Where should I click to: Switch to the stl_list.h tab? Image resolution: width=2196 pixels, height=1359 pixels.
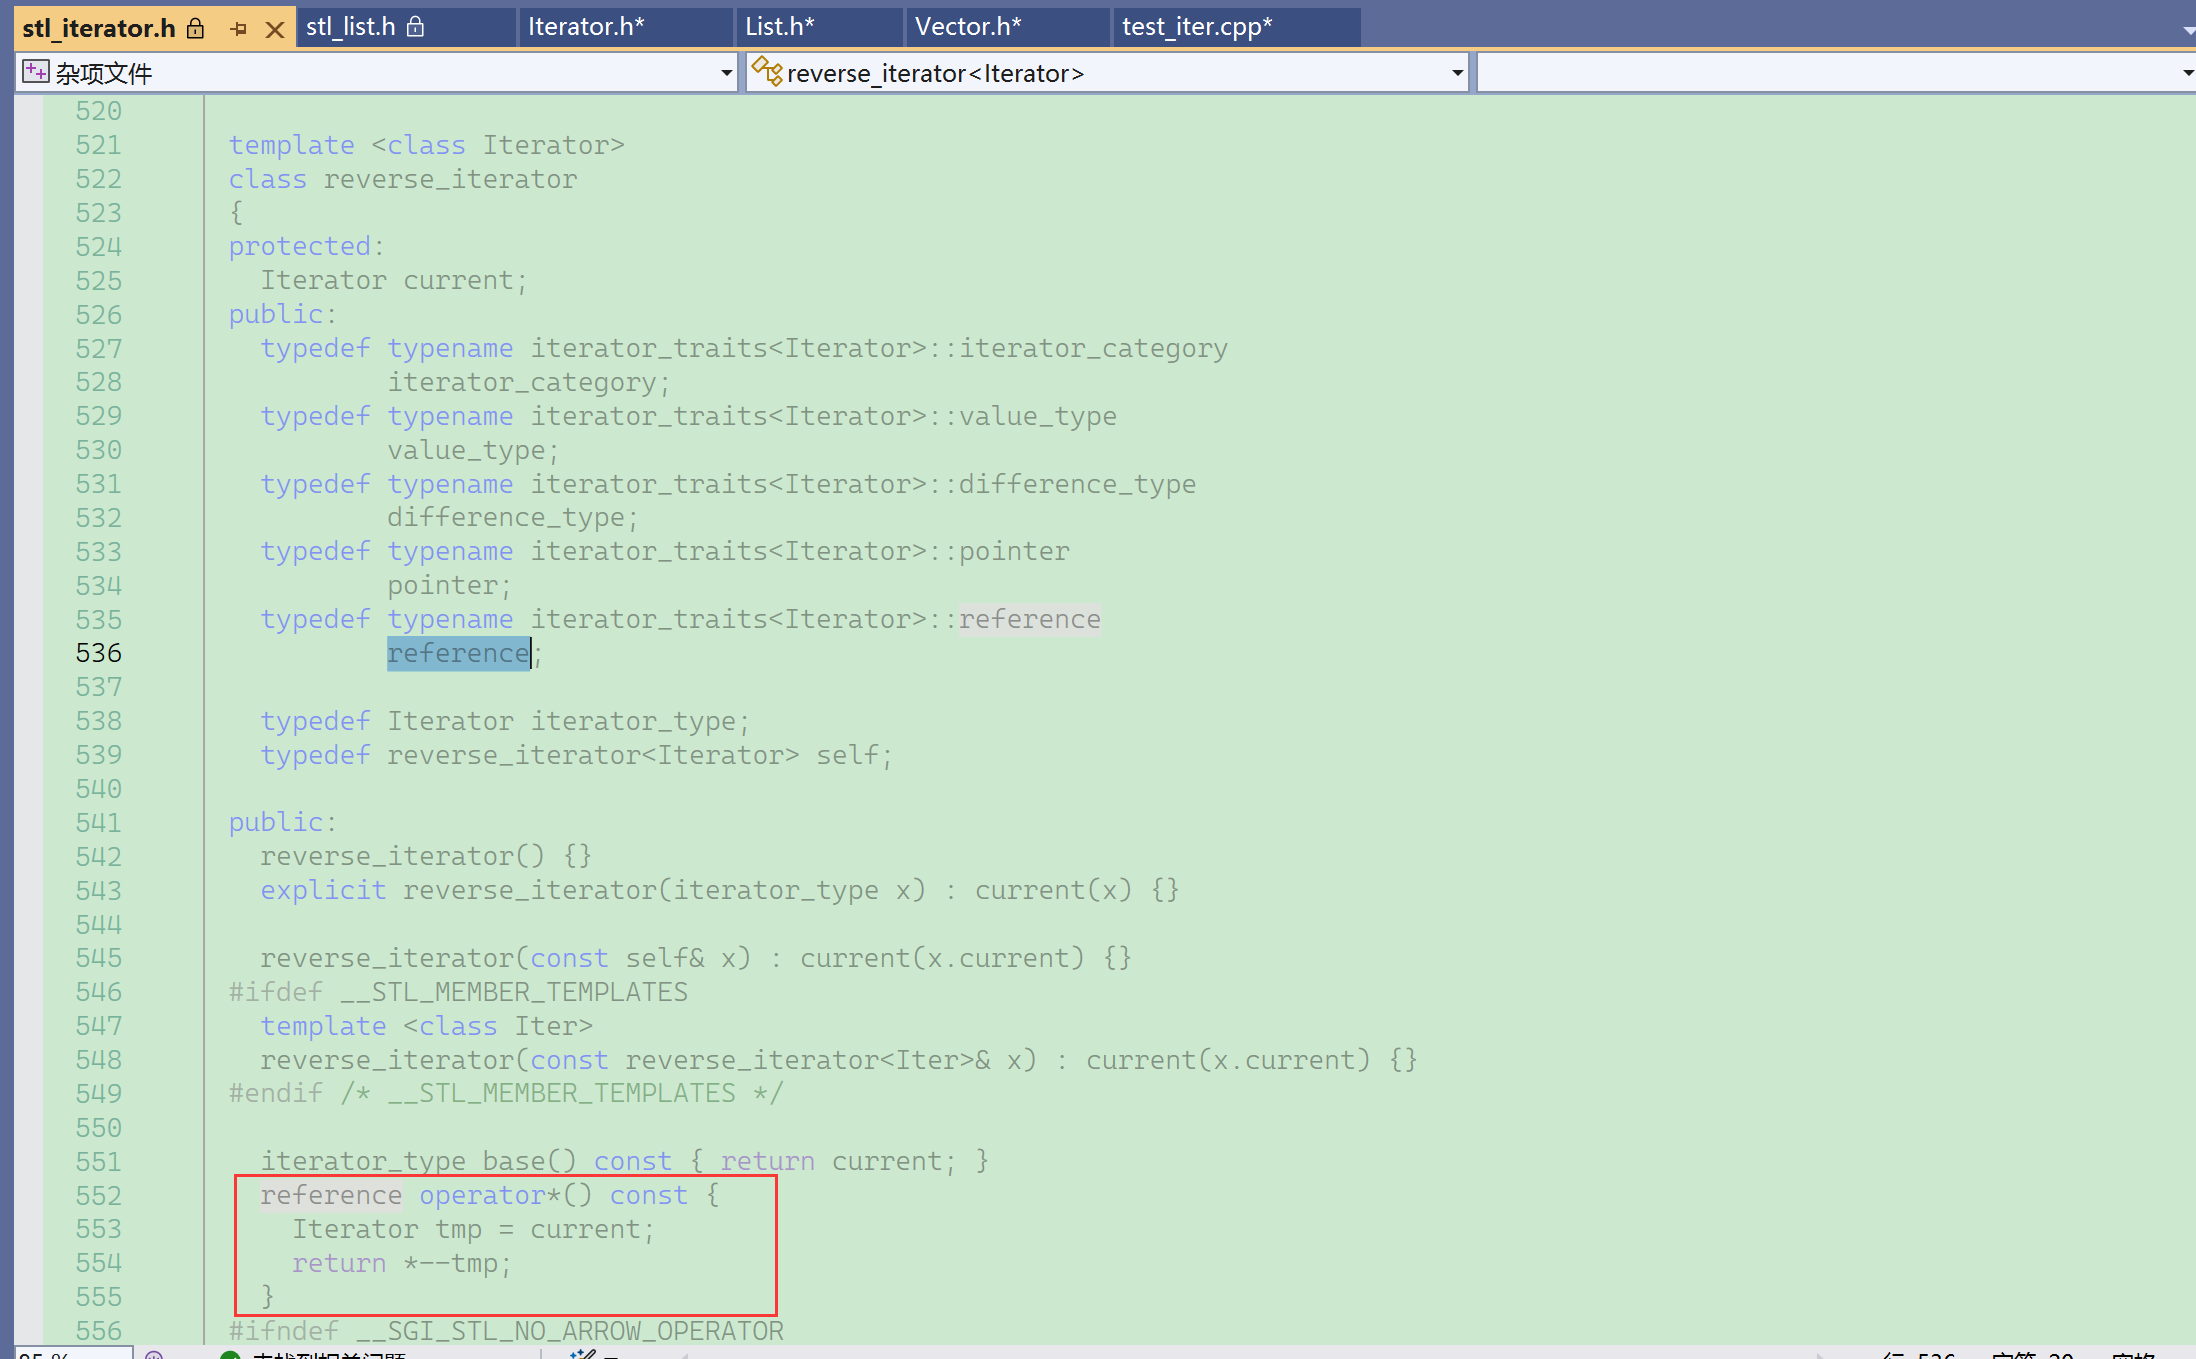(x=351, y=27)
